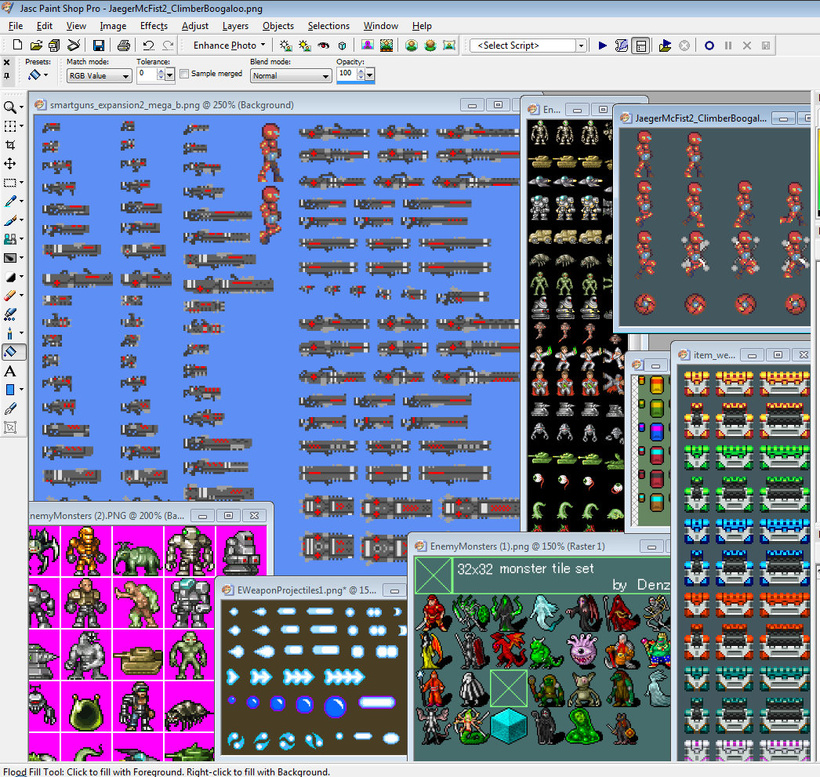Select the Move tool
The width and height of the screenshot is (820, 777).
point(10,164)
